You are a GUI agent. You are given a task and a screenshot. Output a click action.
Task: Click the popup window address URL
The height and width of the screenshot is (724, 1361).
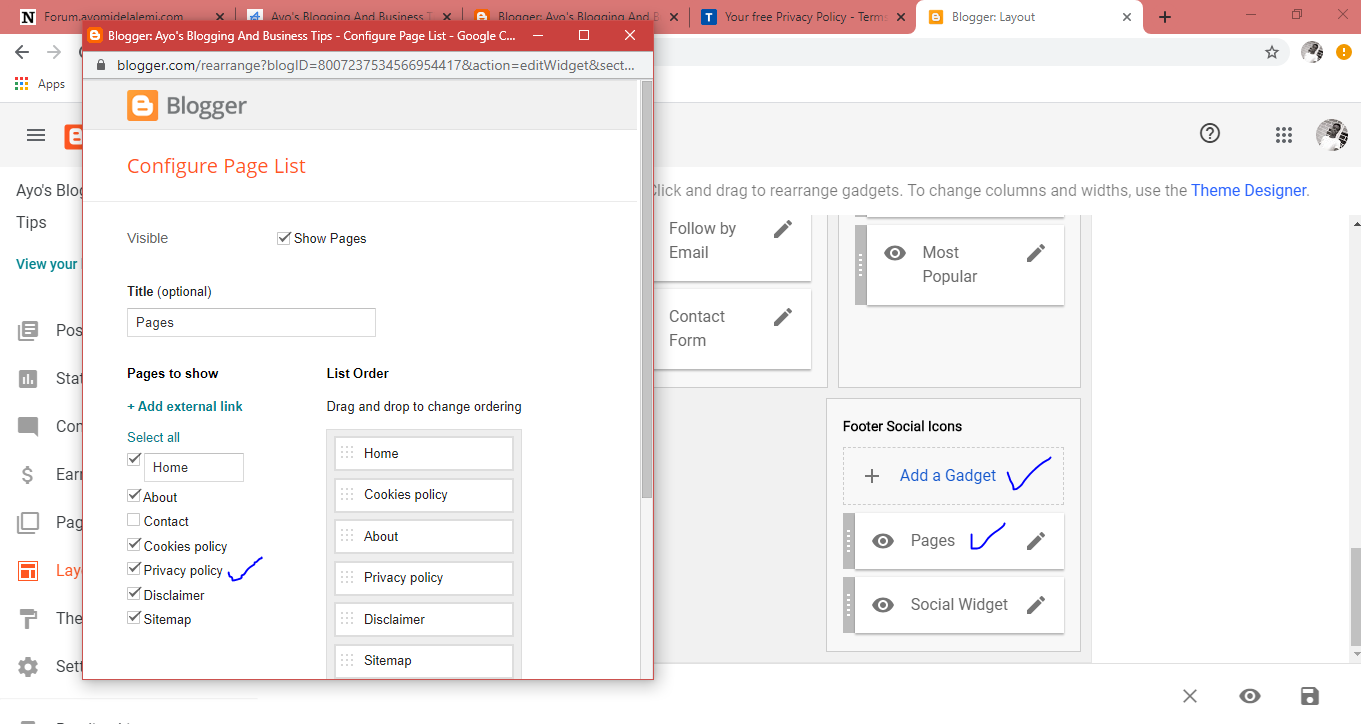point(376,64)
